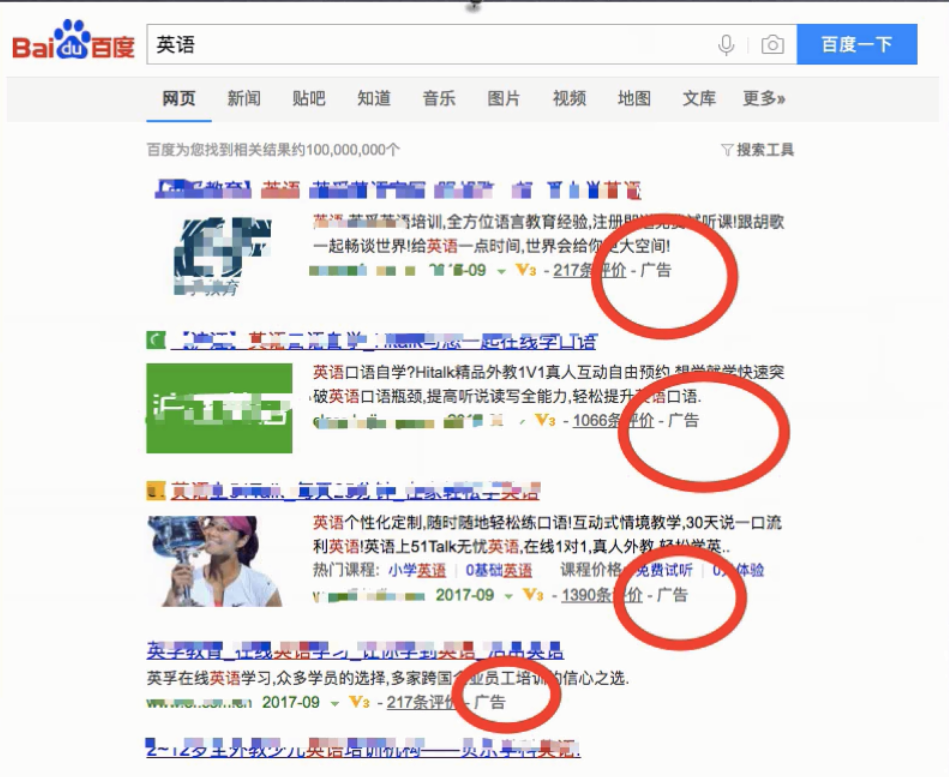Expand dropdown arrow after 2017-09 in third result

(508, 596)
